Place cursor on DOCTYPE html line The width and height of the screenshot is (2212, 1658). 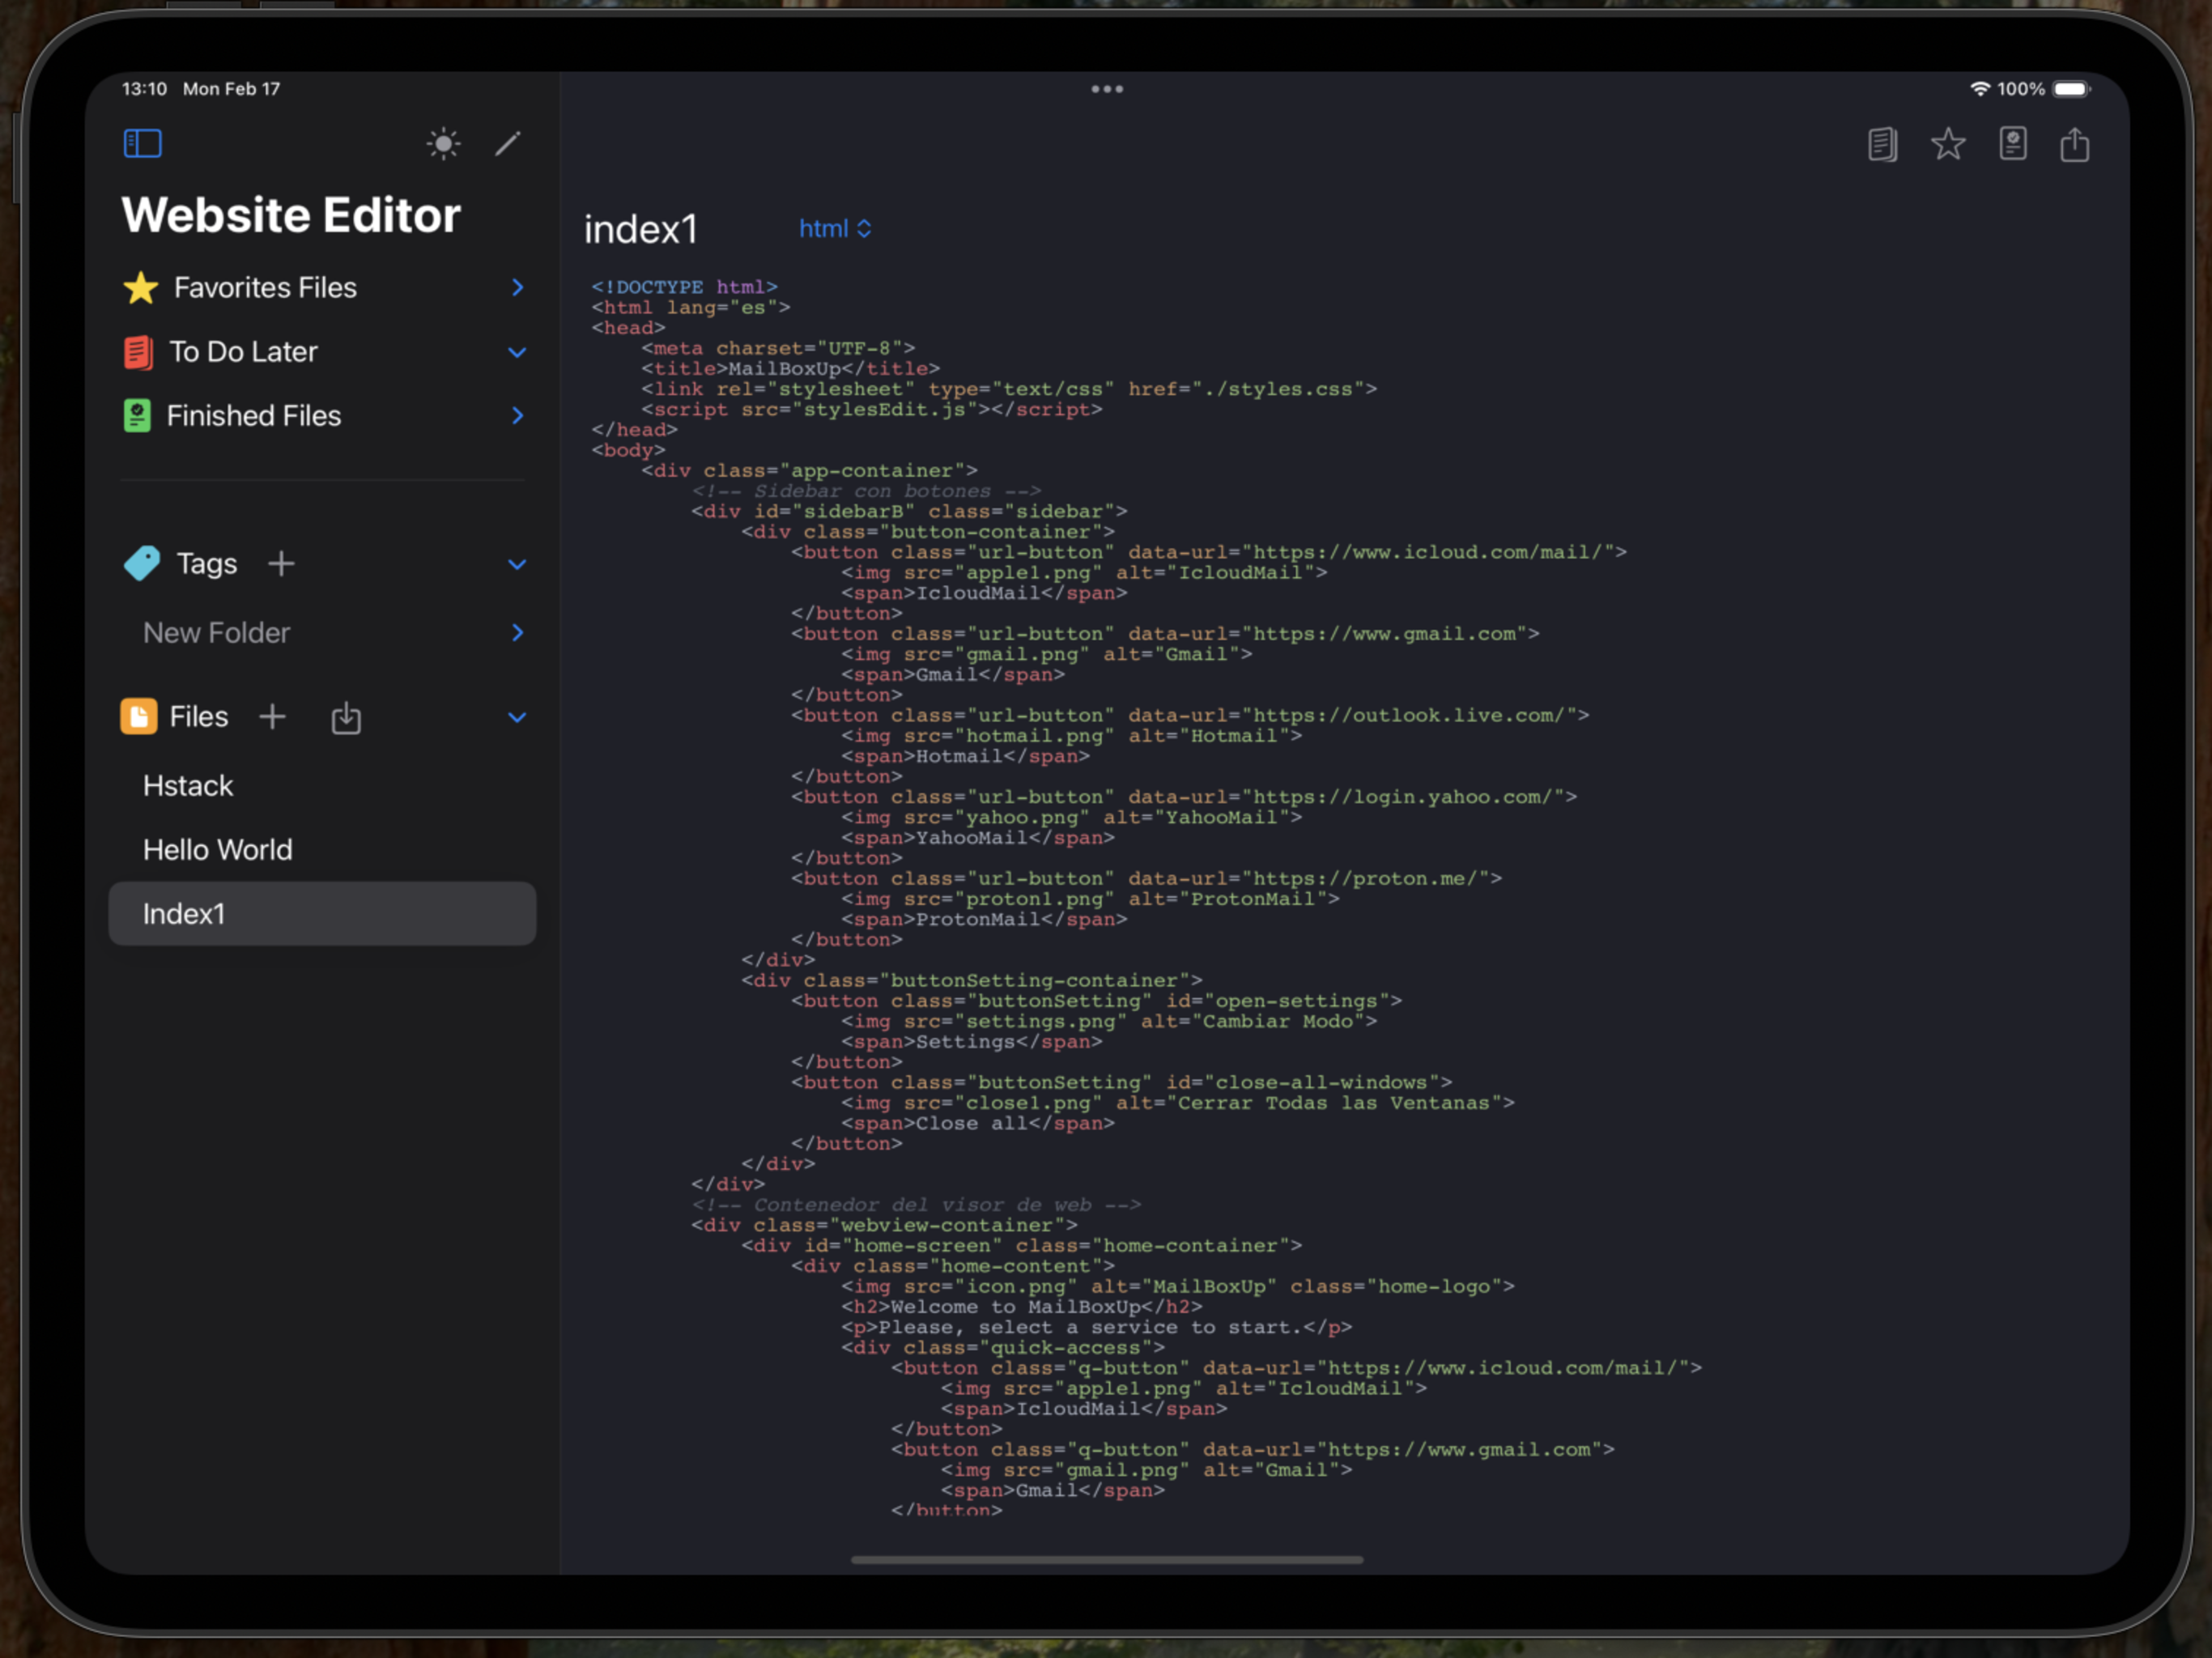[x=685, y=287]
